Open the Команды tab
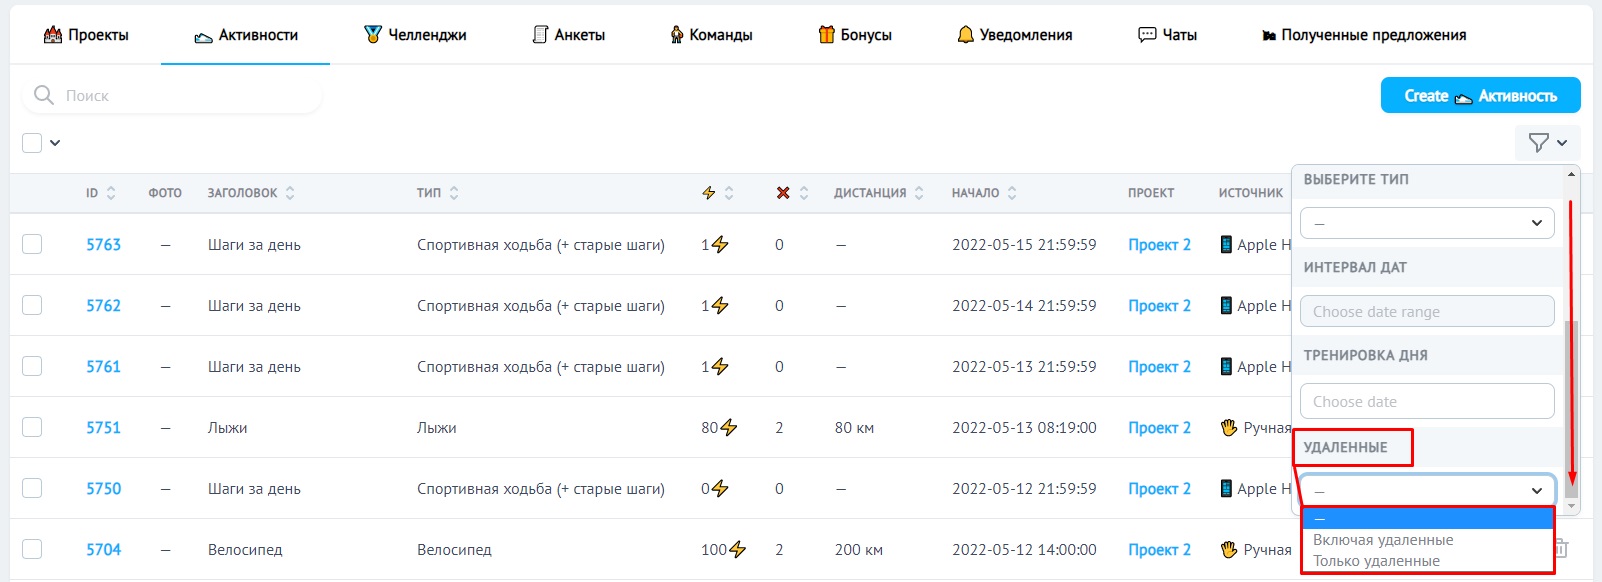This screenshot has height=582, width=1602. pyautogui.click(x=711, y=35)
